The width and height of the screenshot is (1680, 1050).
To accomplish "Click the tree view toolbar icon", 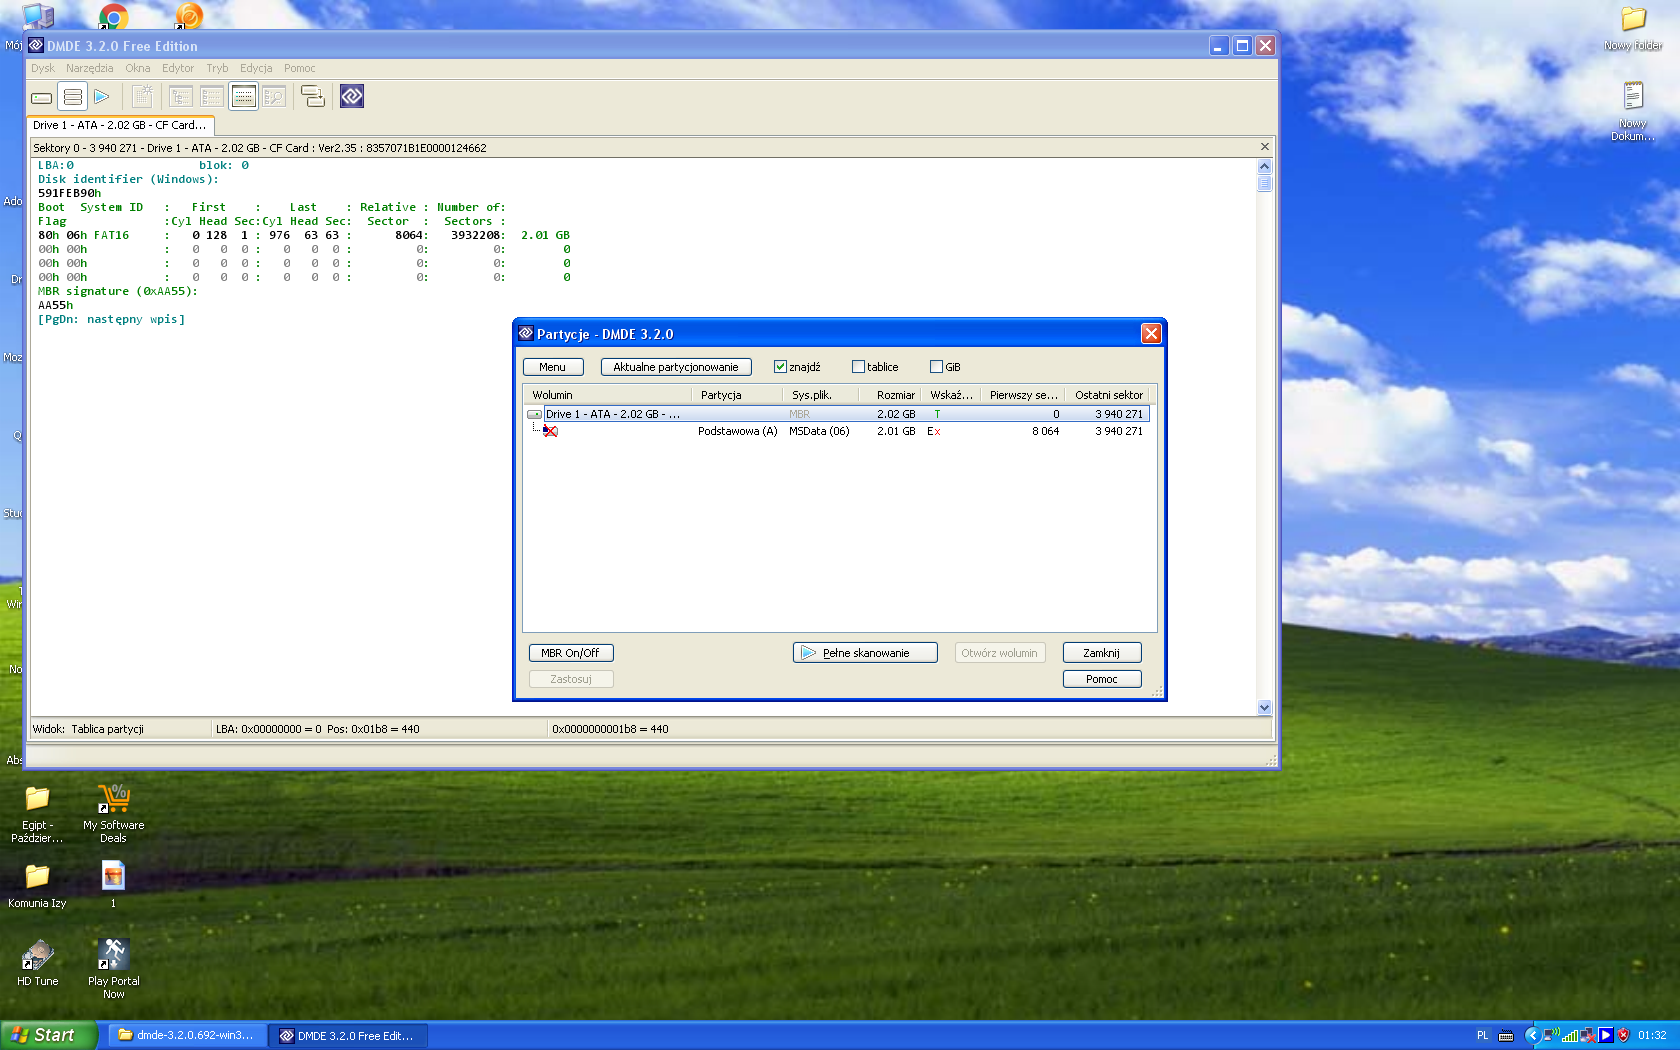I will (181, 97).
